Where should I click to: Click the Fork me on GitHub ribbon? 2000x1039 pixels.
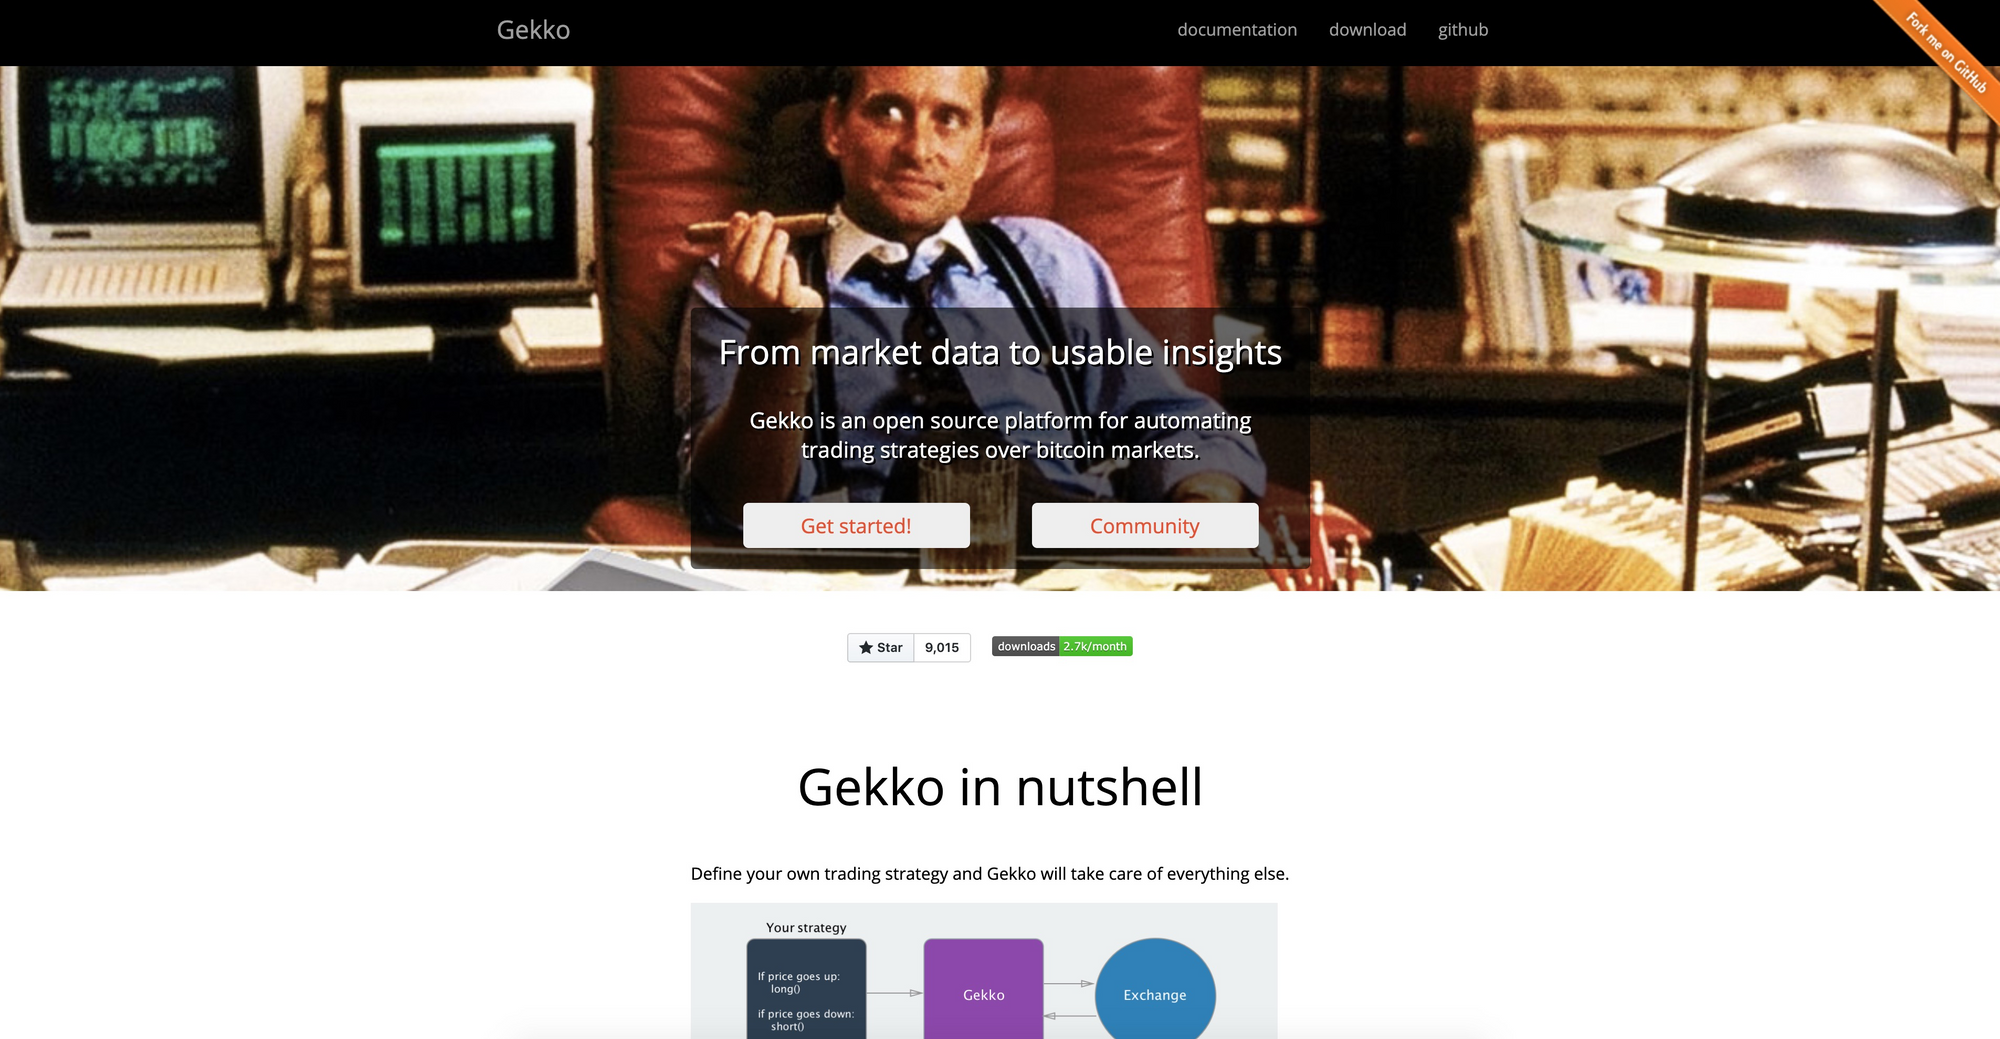click(1944, 51)
